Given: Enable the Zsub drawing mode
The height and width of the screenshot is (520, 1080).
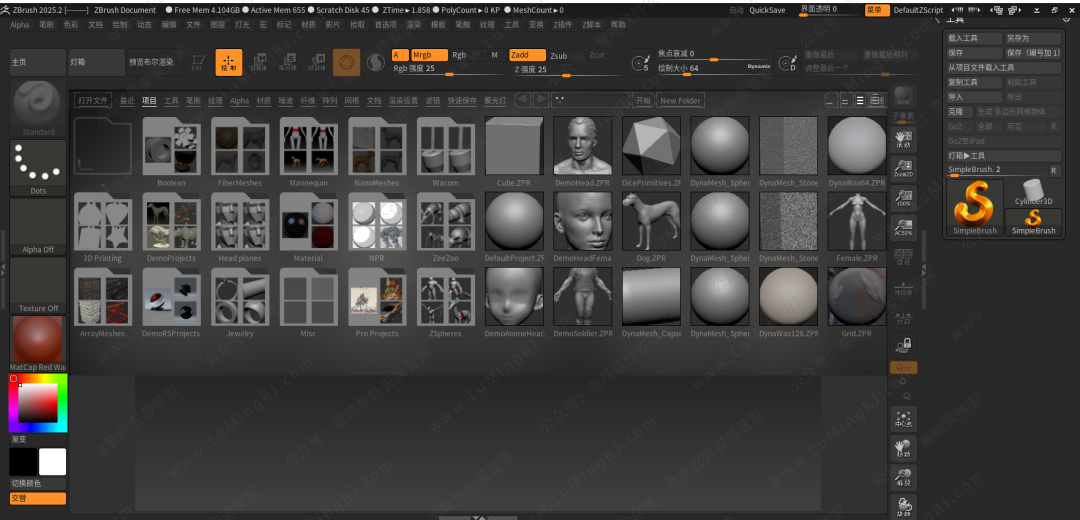Looking at the screenshot, I should (558, 56).
